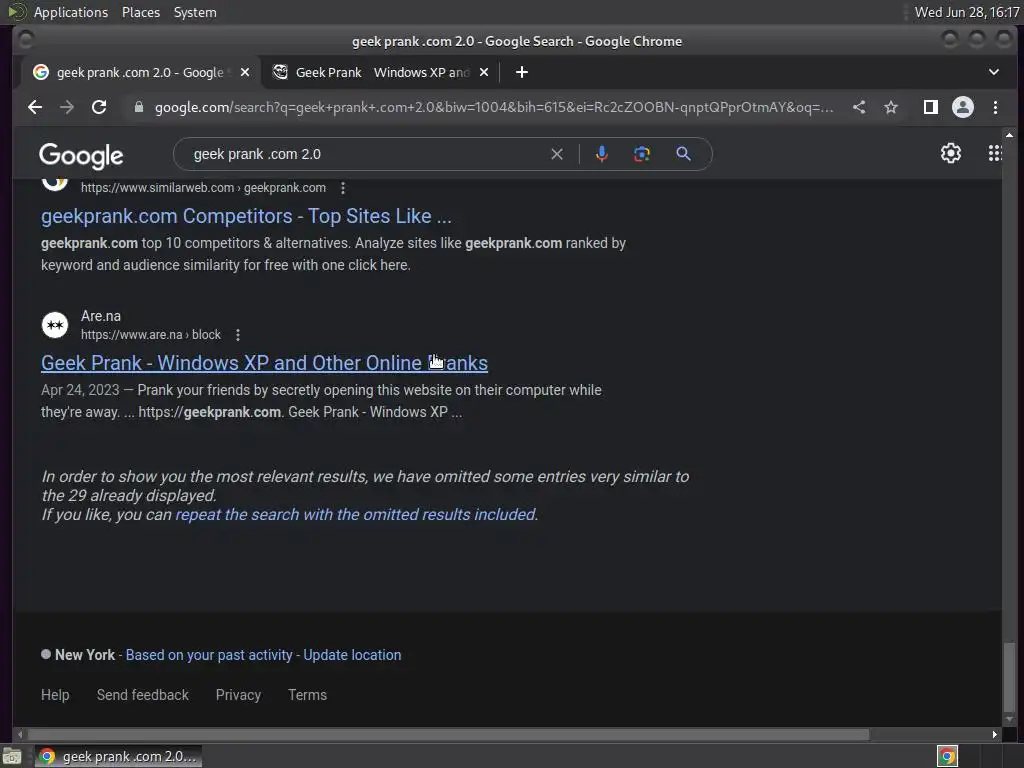Click Send feedback in the footer
1024x768 pixels.
pos(142,695)
